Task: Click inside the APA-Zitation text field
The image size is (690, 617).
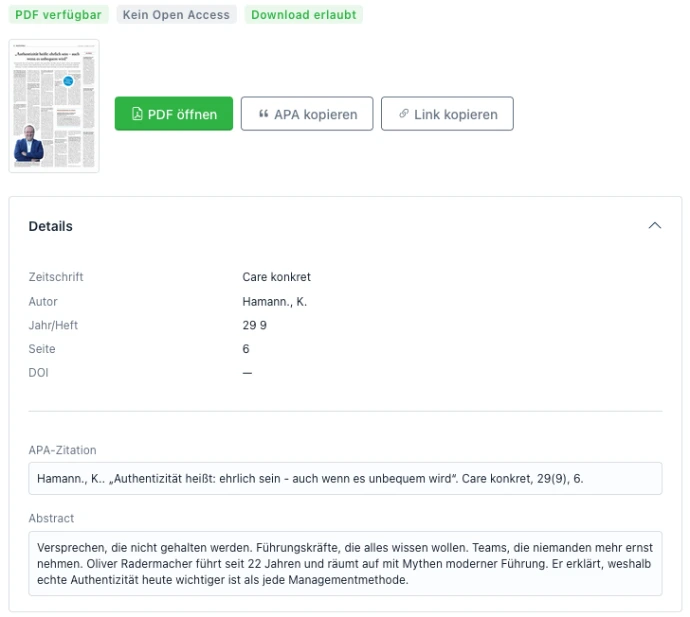Action: [x=345, y=478]
